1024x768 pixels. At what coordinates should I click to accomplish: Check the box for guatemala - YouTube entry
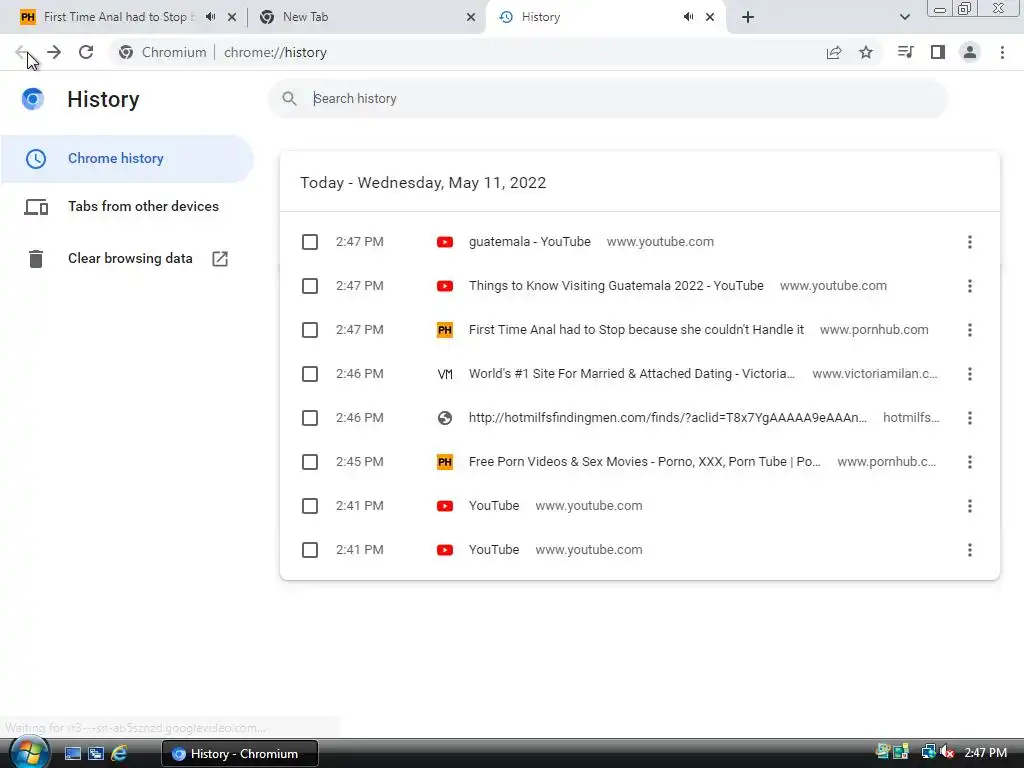310,242
